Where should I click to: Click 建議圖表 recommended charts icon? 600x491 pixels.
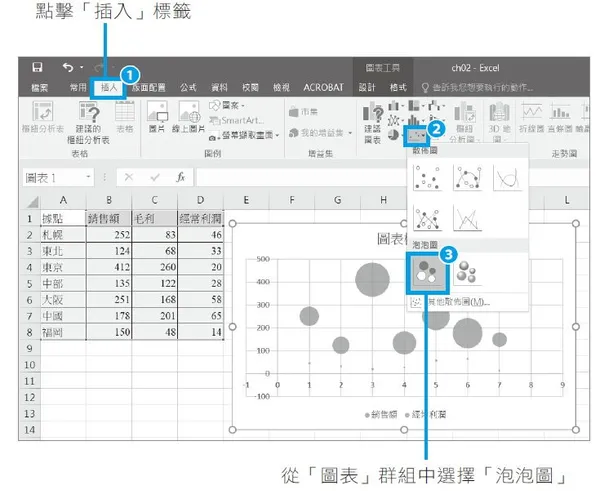tap(373, 113)
